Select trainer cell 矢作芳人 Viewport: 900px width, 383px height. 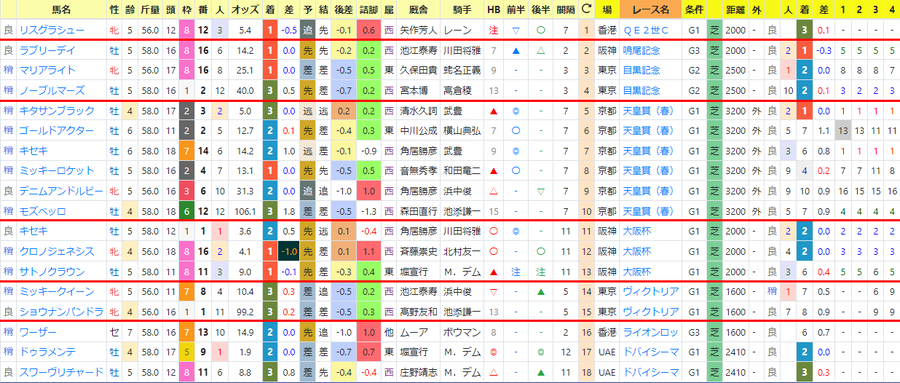419,30
